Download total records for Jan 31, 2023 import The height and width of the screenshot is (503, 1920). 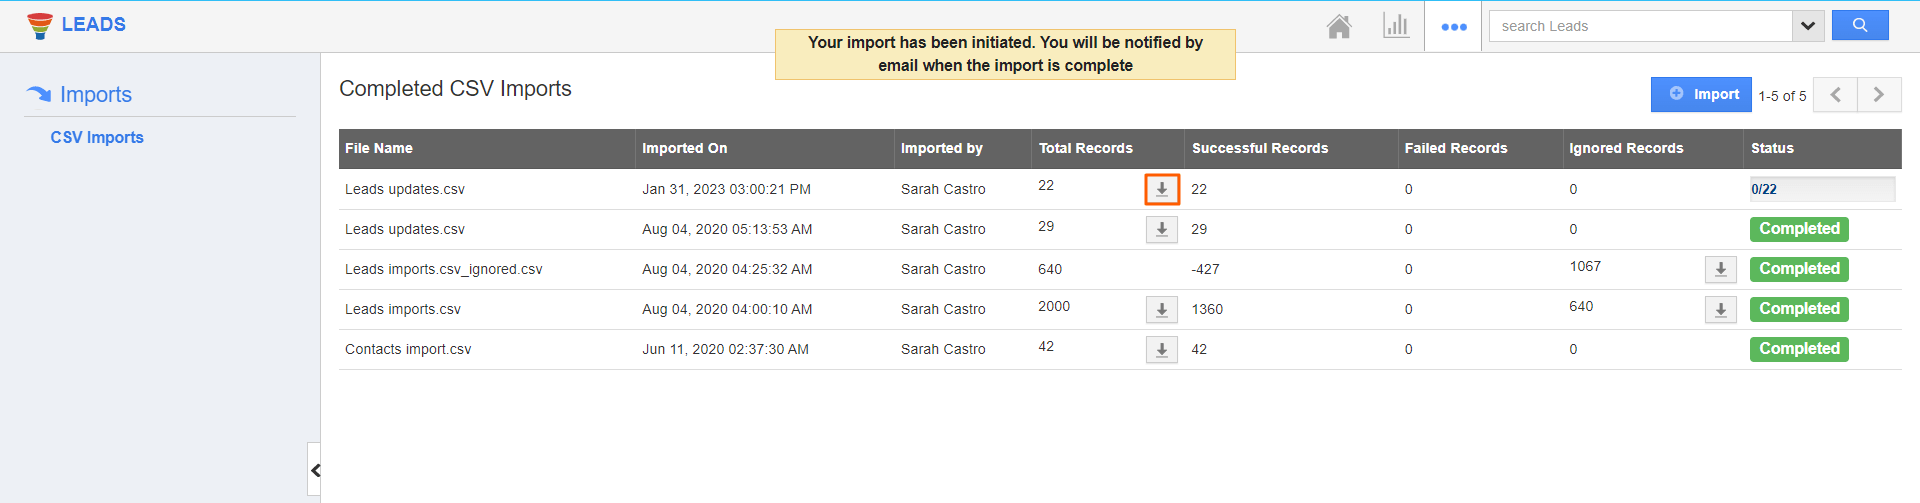(x=1162, y=189)
